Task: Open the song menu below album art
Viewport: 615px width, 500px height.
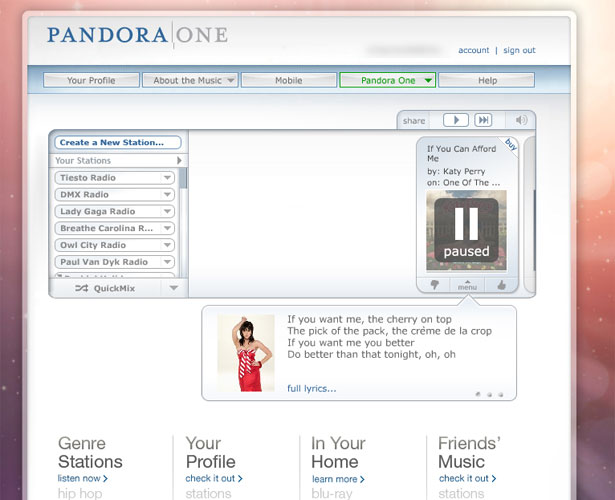Action: coord(467,285)
